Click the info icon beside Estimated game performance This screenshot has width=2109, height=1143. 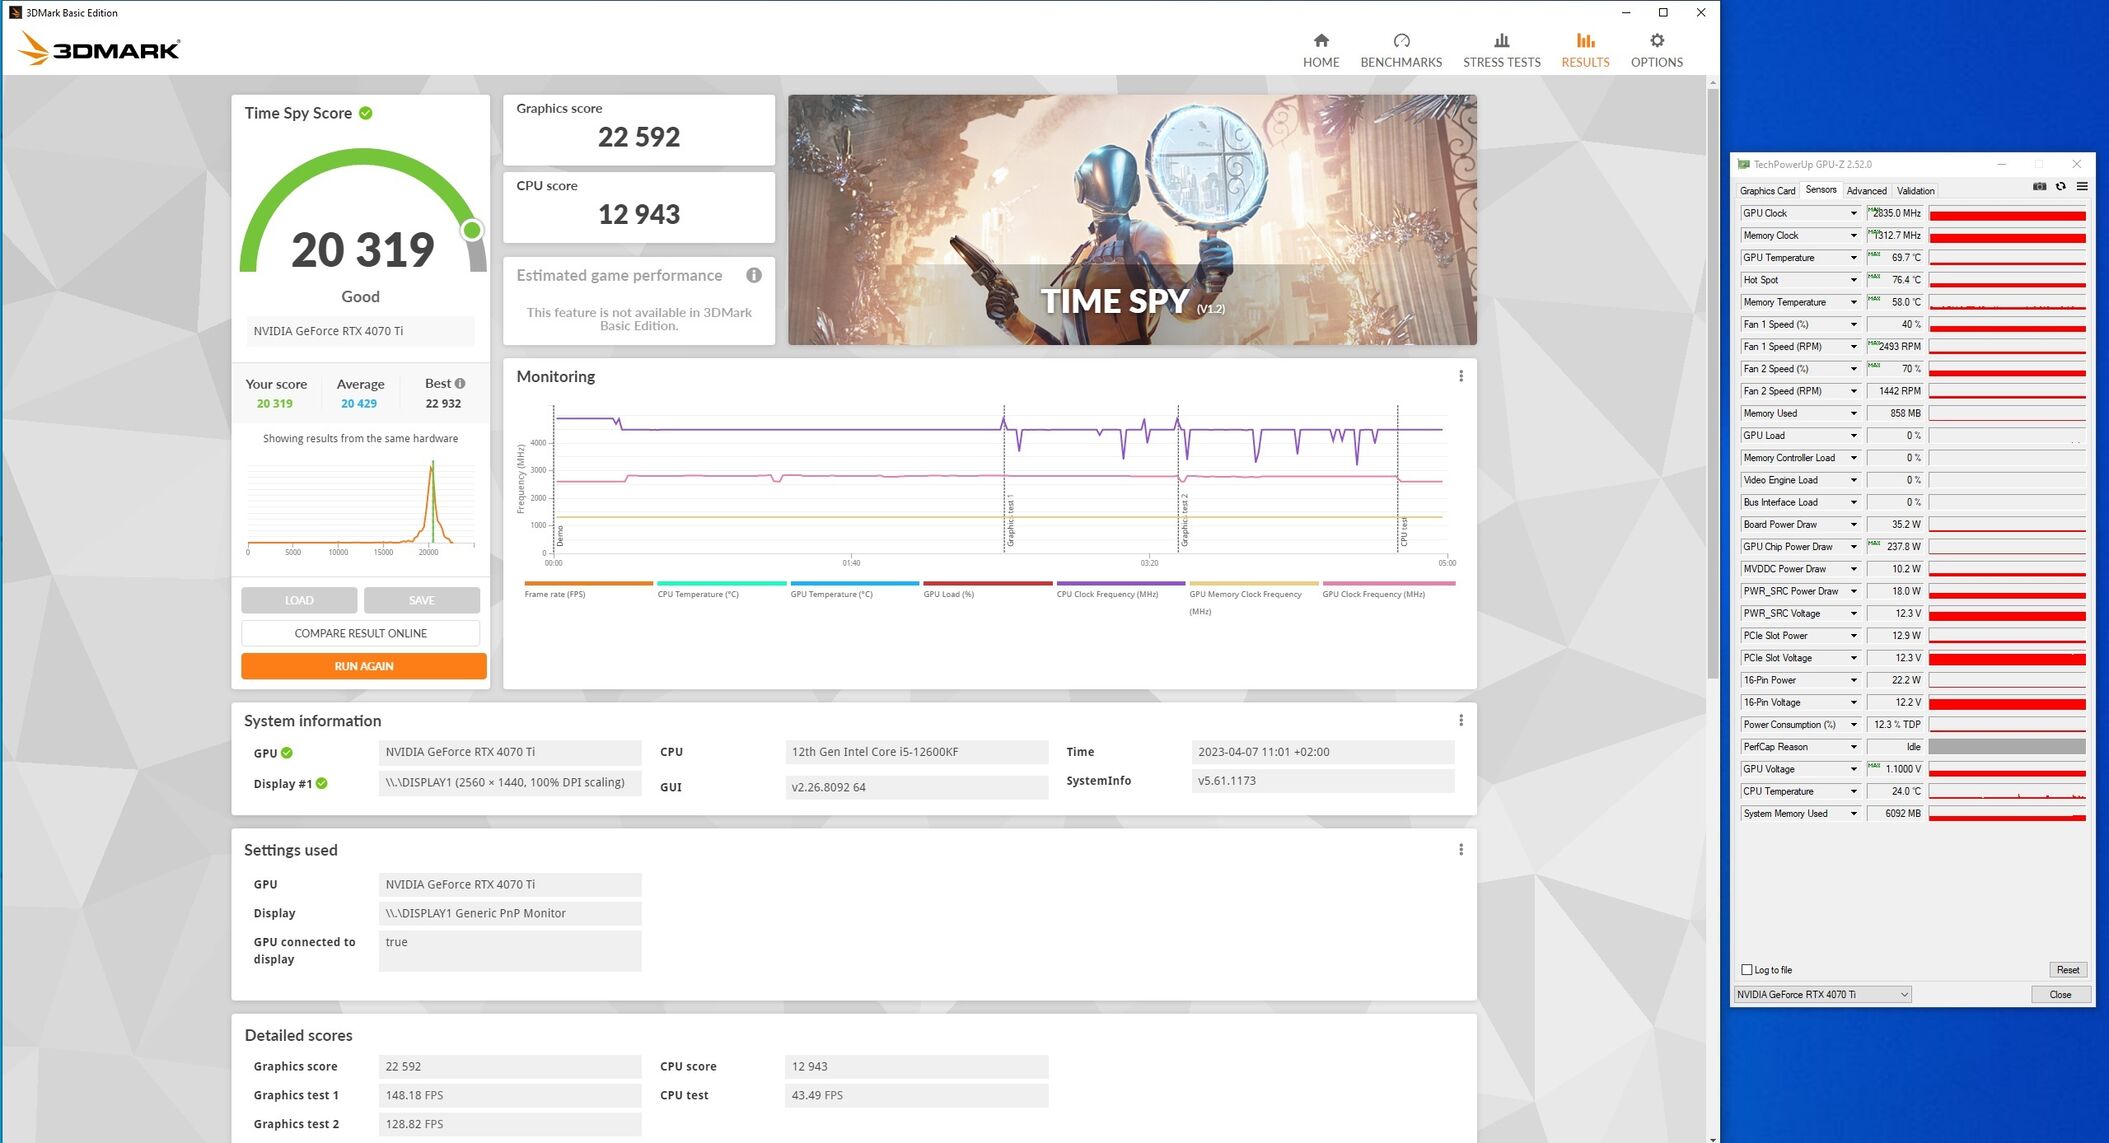click(x=754, y=275)
